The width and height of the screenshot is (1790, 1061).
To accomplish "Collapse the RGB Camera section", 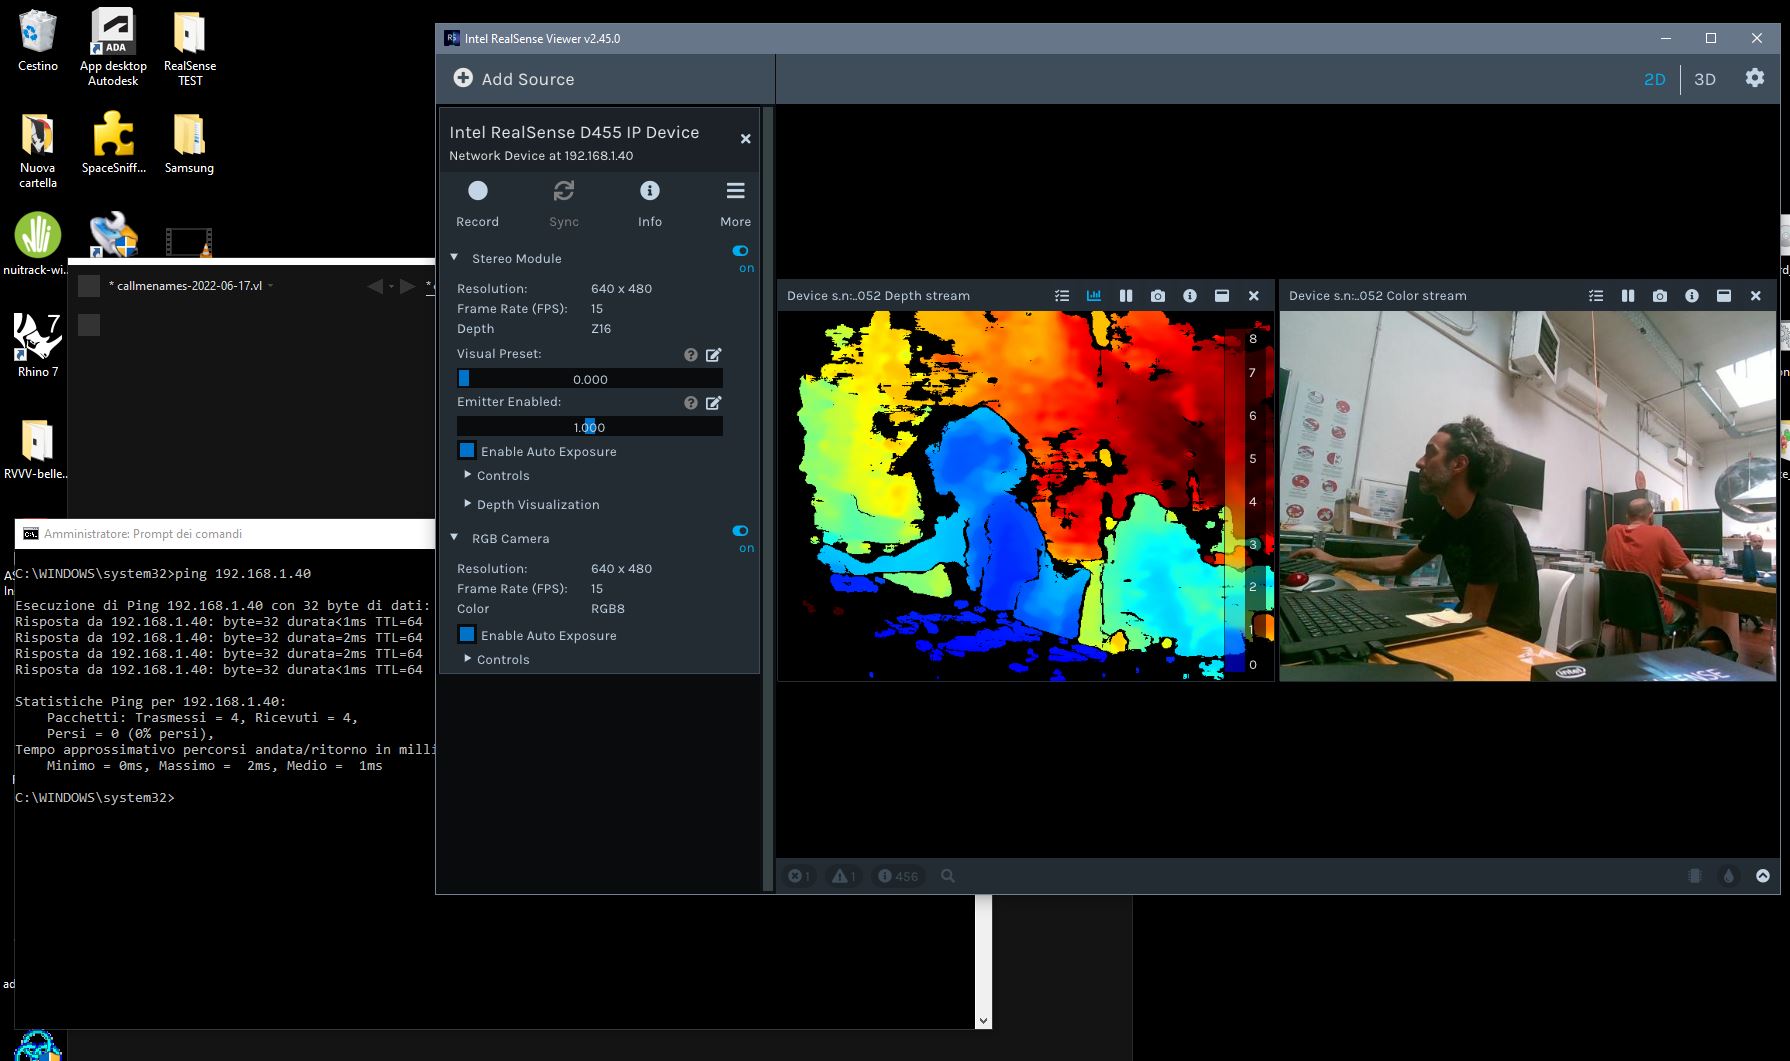I will pyautogui.click(x=454, y=538).
